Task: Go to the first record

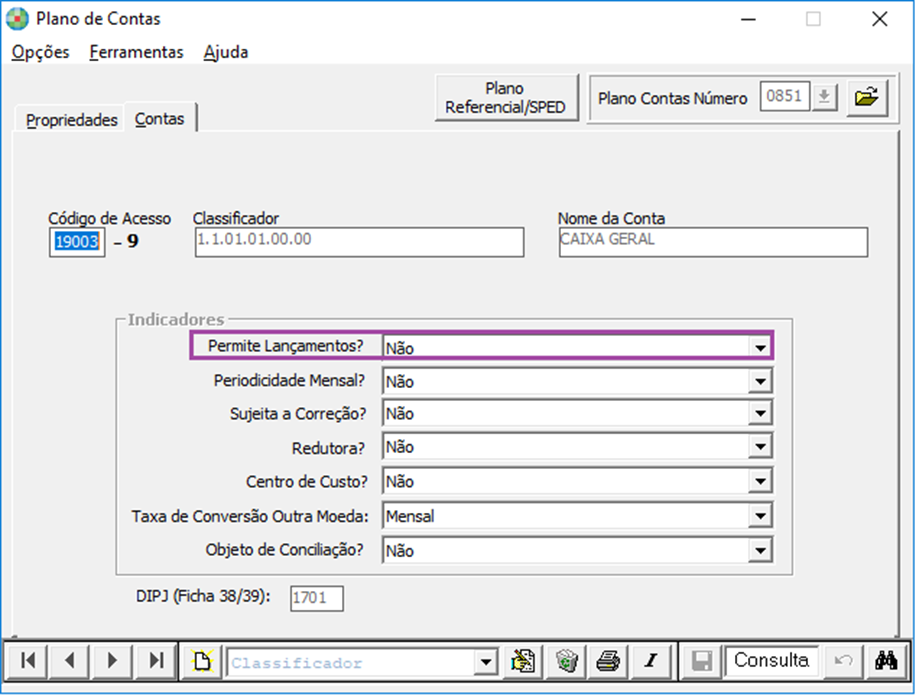Action: coord(27,661)
